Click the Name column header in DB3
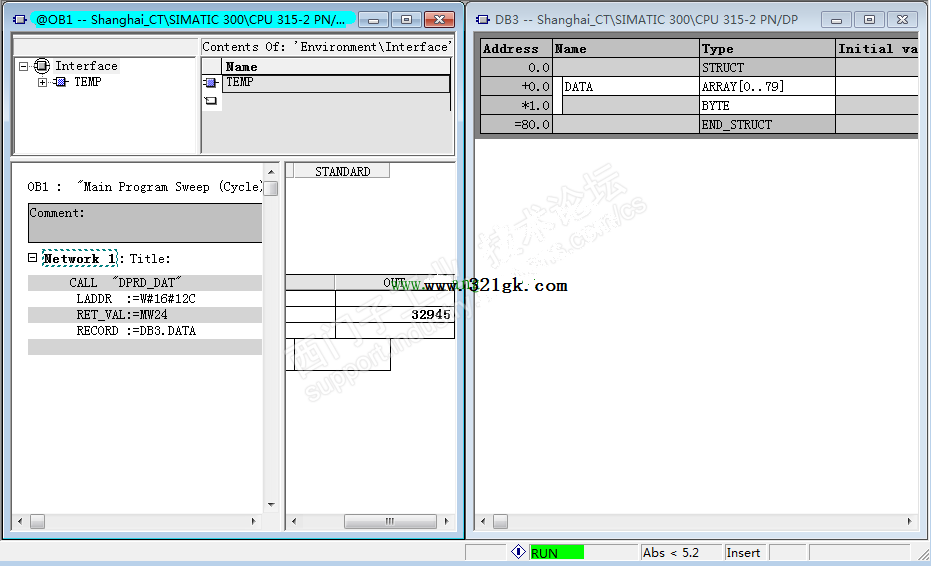 tap(626, 49)
